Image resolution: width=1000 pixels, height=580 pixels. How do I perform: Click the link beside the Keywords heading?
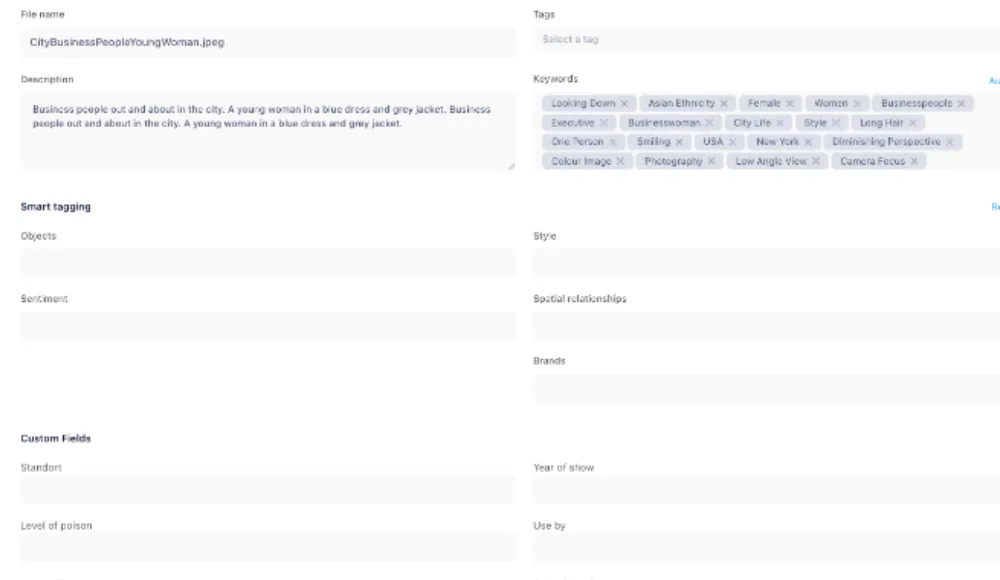click(x=994, y=80)
